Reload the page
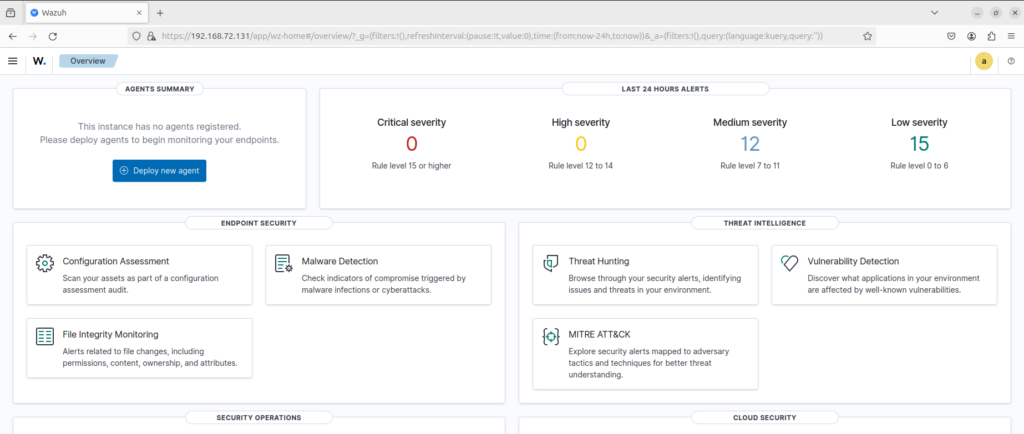The width and height of the screenshot is (1024, 434). click(x=53, y=37)
